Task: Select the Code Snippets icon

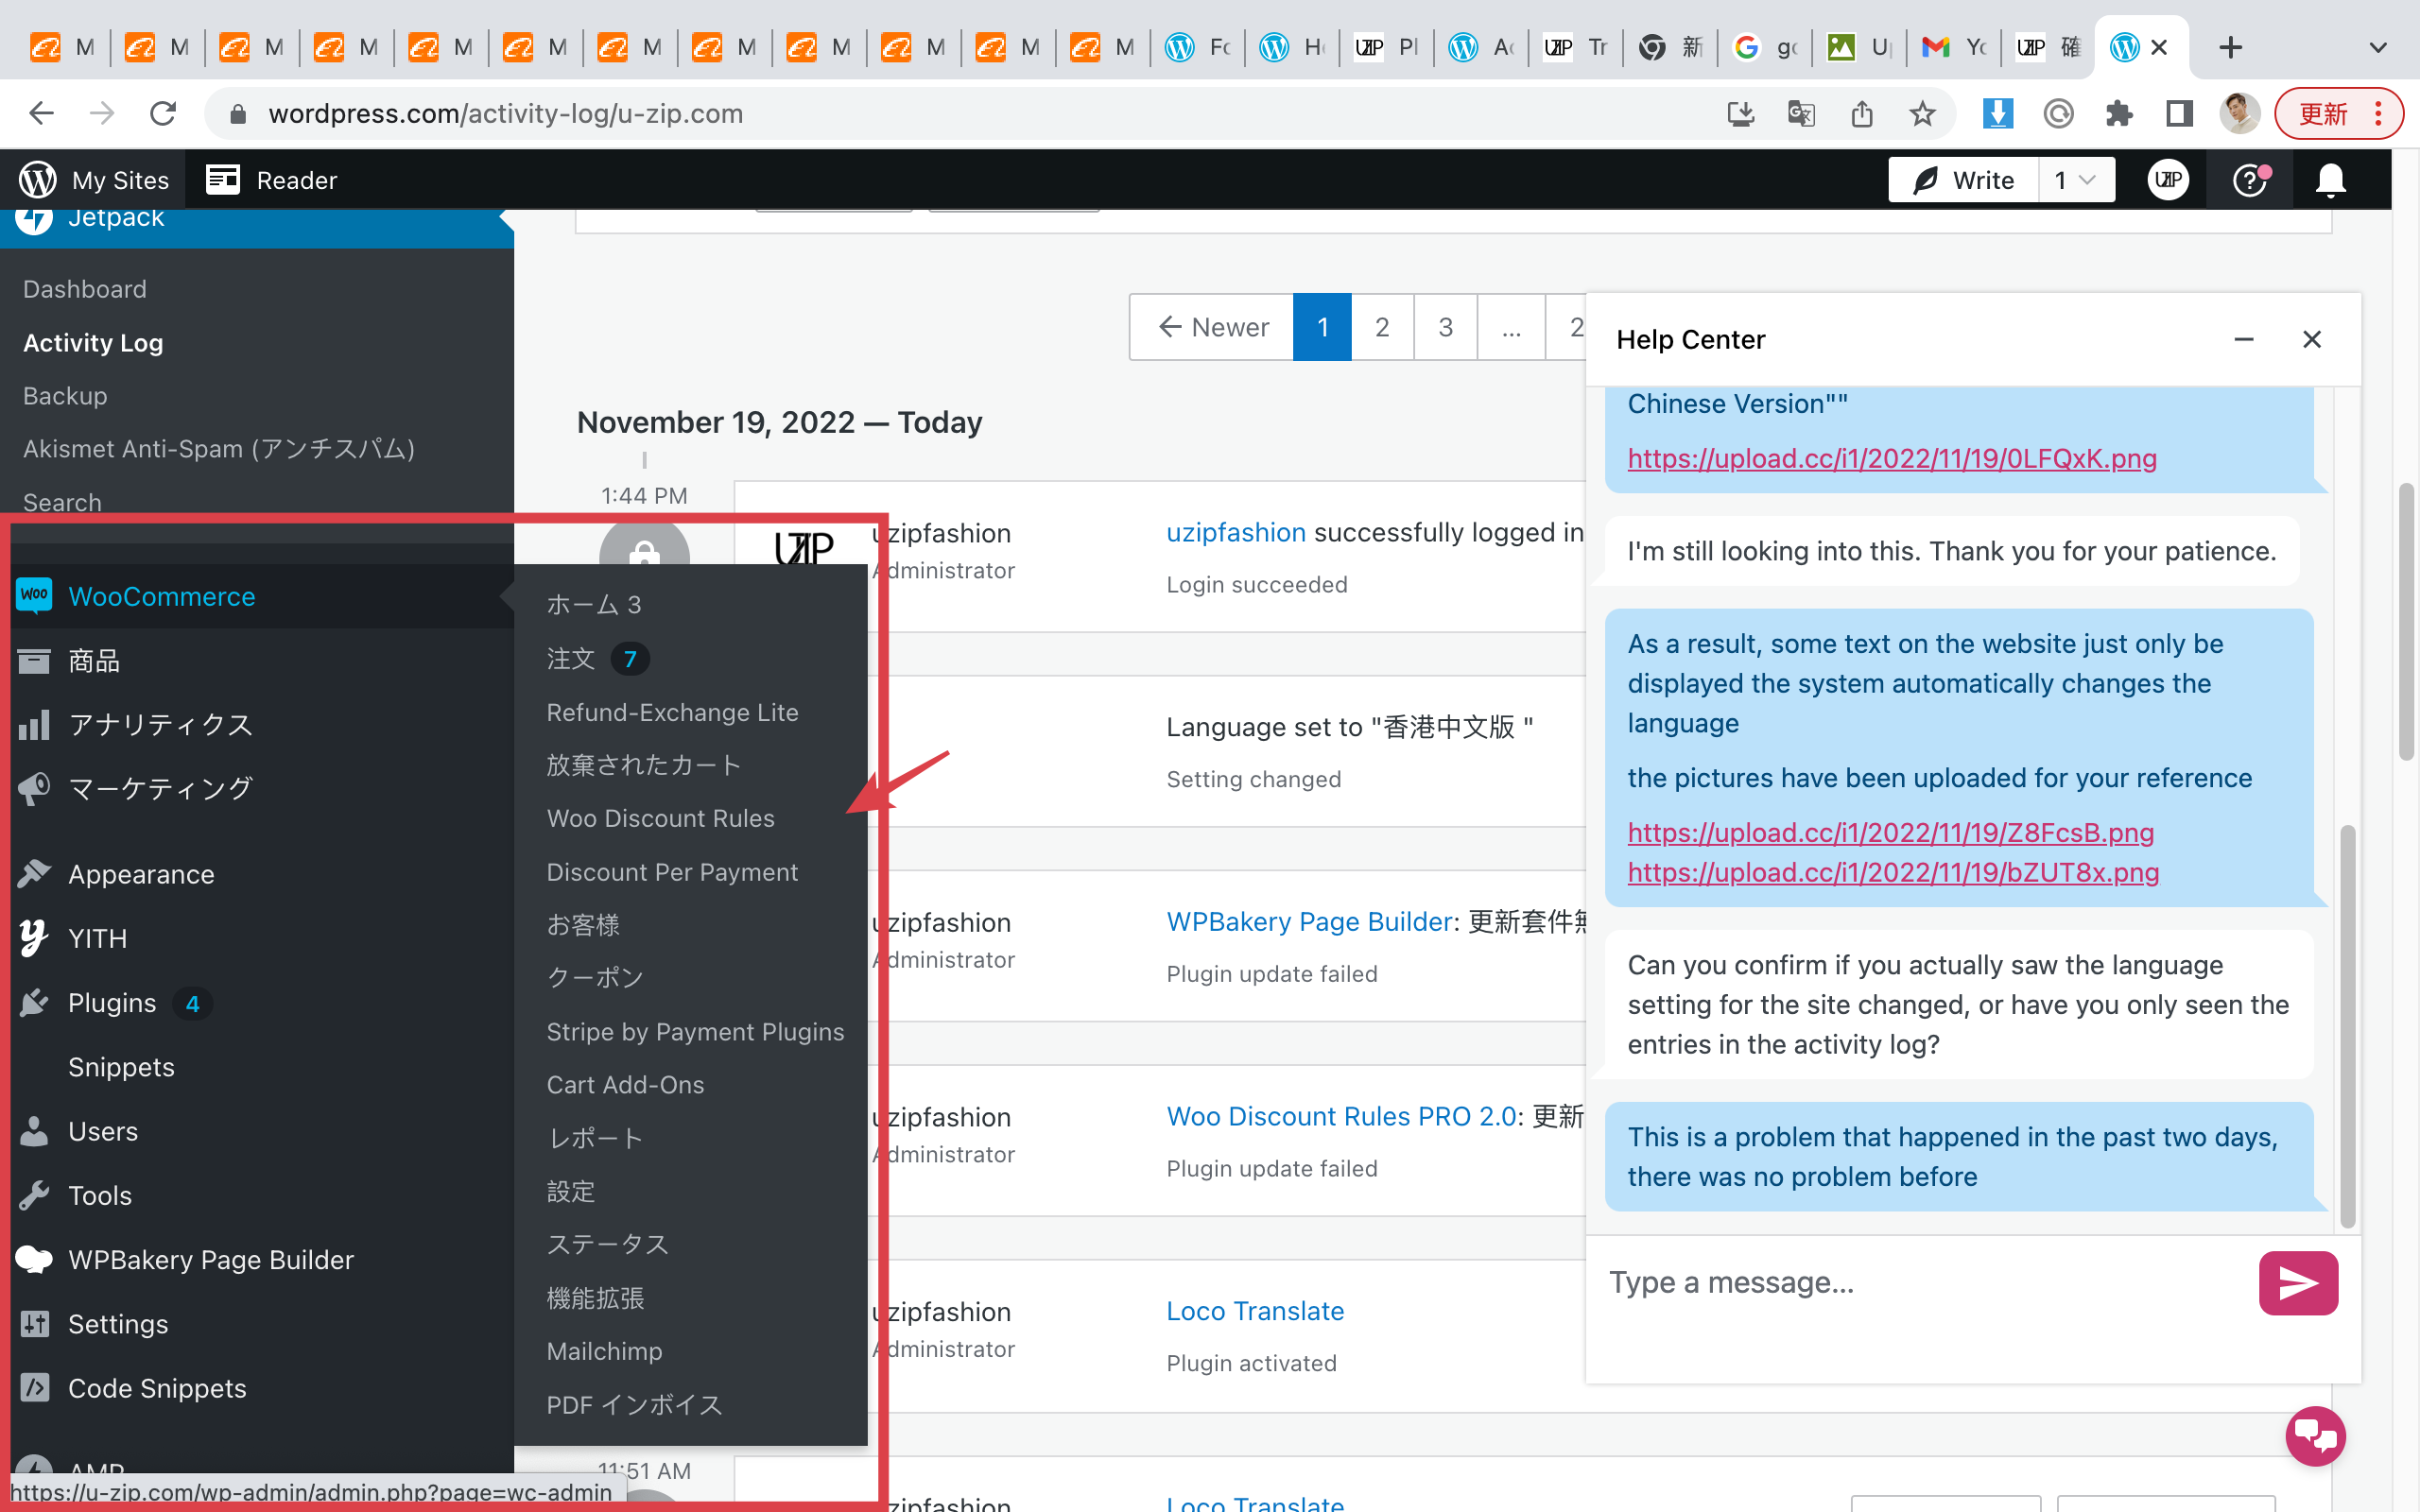Action: coord(34,1388)
